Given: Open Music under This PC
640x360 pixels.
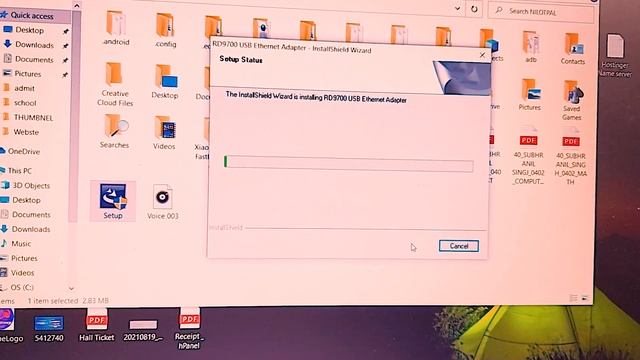Looking at the screenshot, I should [21, 244].
